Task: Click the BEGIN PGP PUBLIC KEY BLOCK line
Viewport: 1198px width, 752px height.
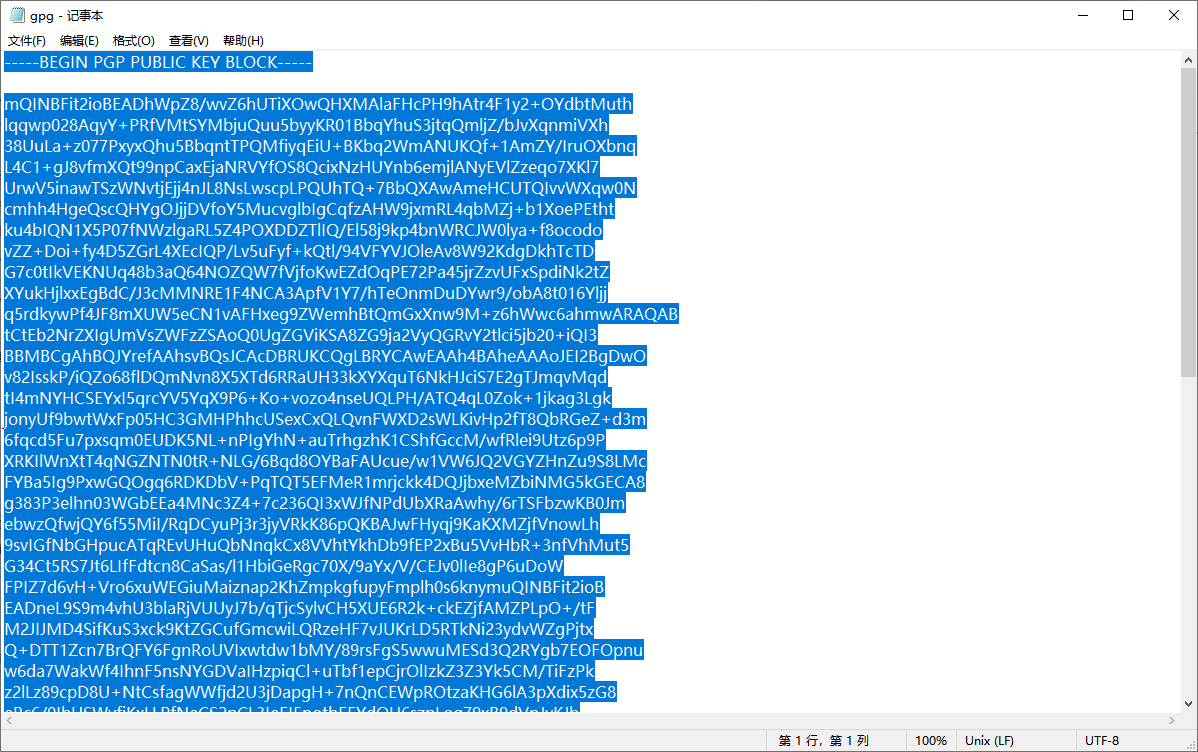Action: pos(159,63)
